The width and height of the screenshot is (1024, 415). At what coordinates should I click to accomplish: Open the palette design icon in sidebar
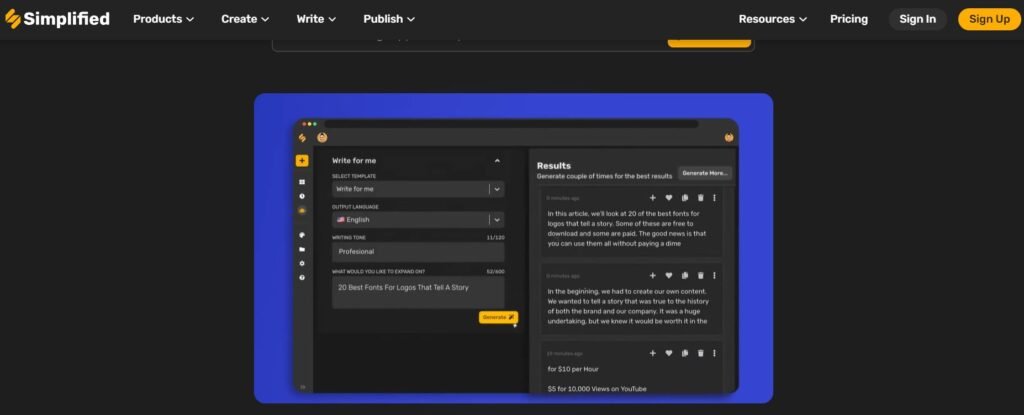(302, 235)
